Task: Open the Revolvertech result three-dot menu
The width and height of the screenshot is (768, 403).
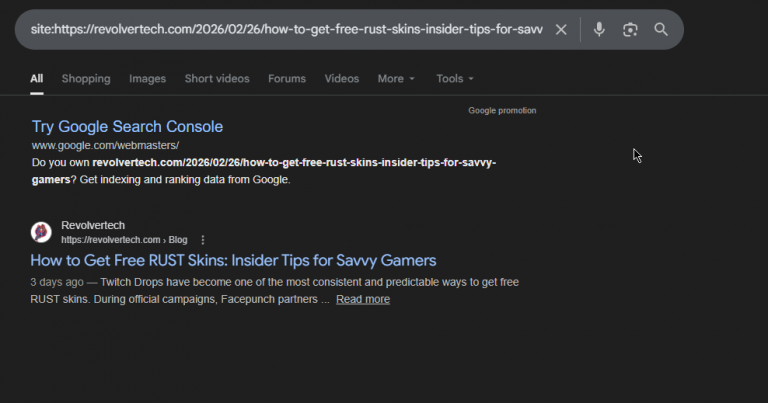Action: (203, 240)
